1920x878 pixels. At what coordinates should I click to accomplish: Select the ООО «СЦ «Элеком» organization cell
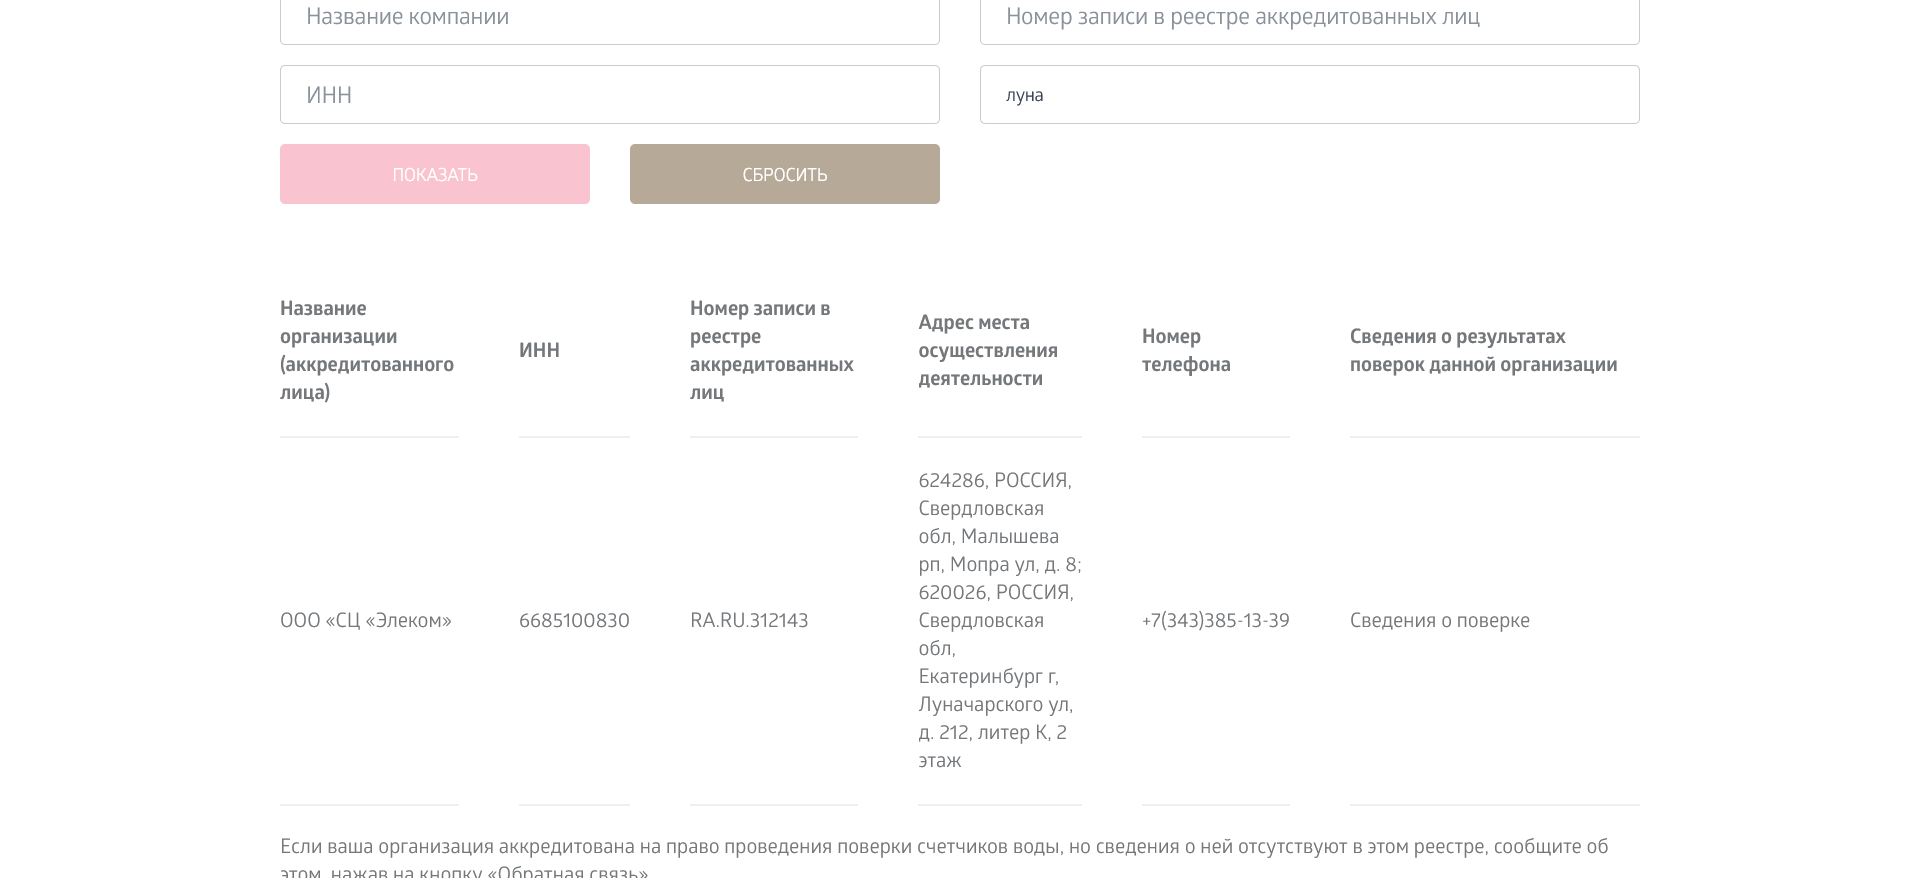tap(366, 621)
